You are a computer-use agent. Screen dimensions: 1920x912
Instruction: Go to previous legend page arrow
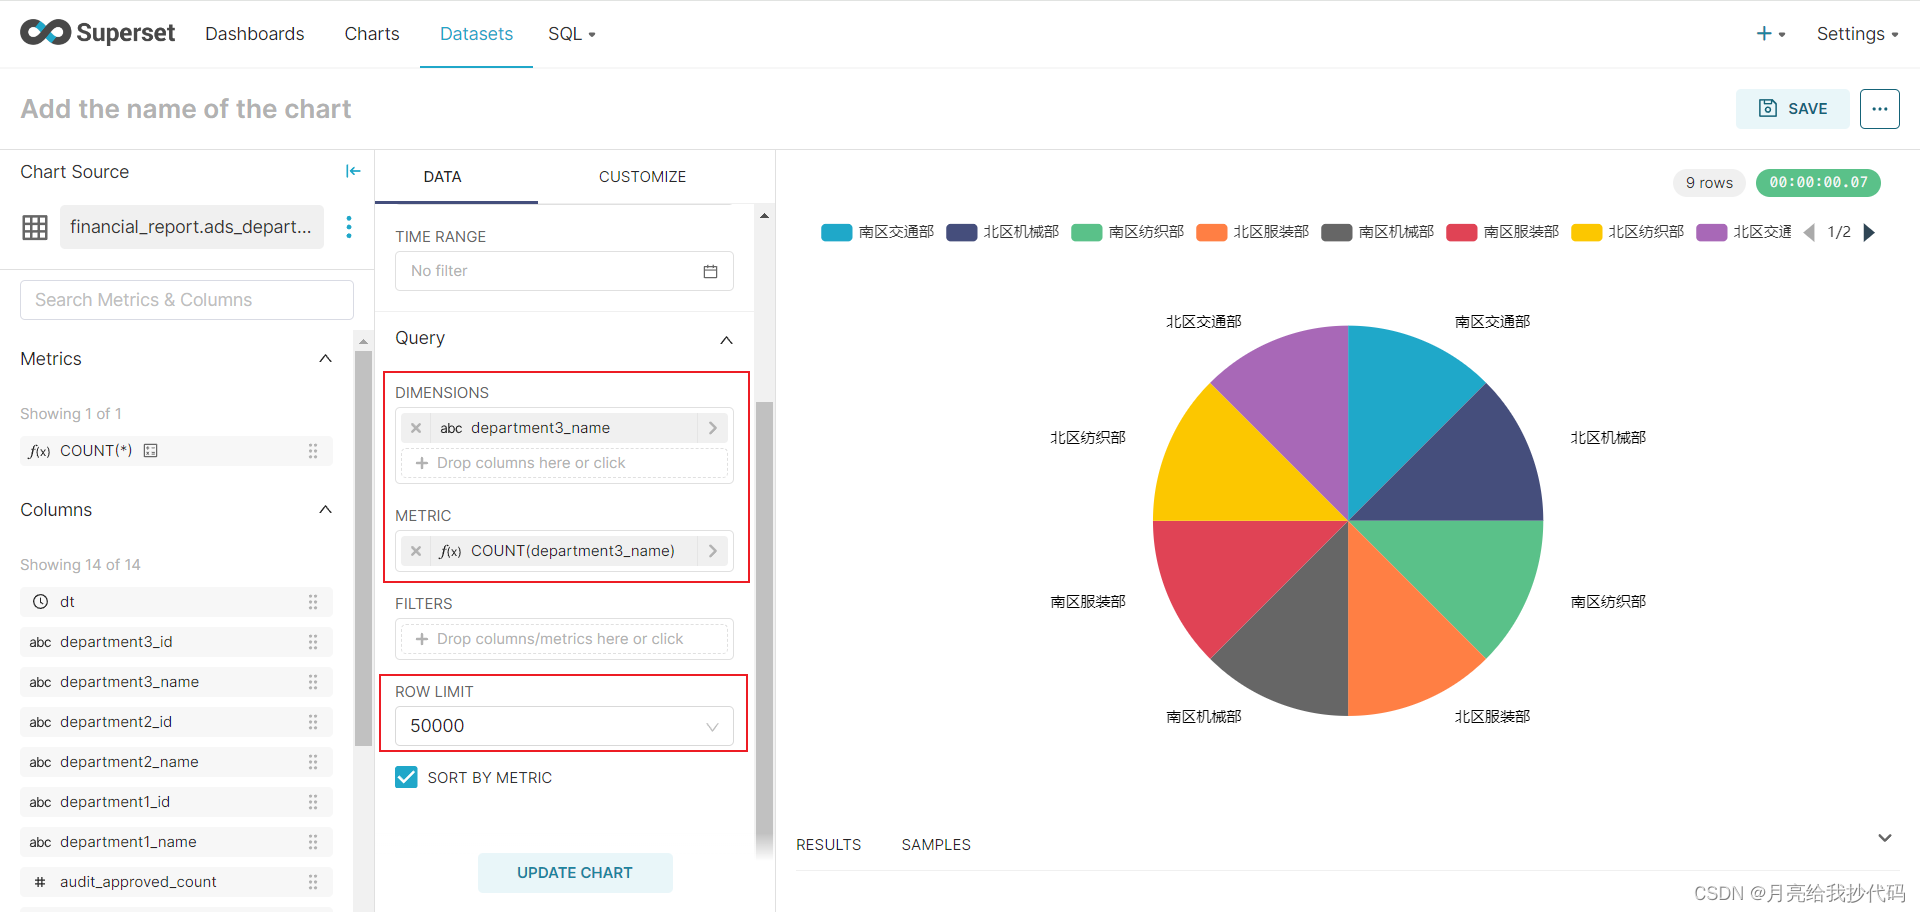[1809, 232]
